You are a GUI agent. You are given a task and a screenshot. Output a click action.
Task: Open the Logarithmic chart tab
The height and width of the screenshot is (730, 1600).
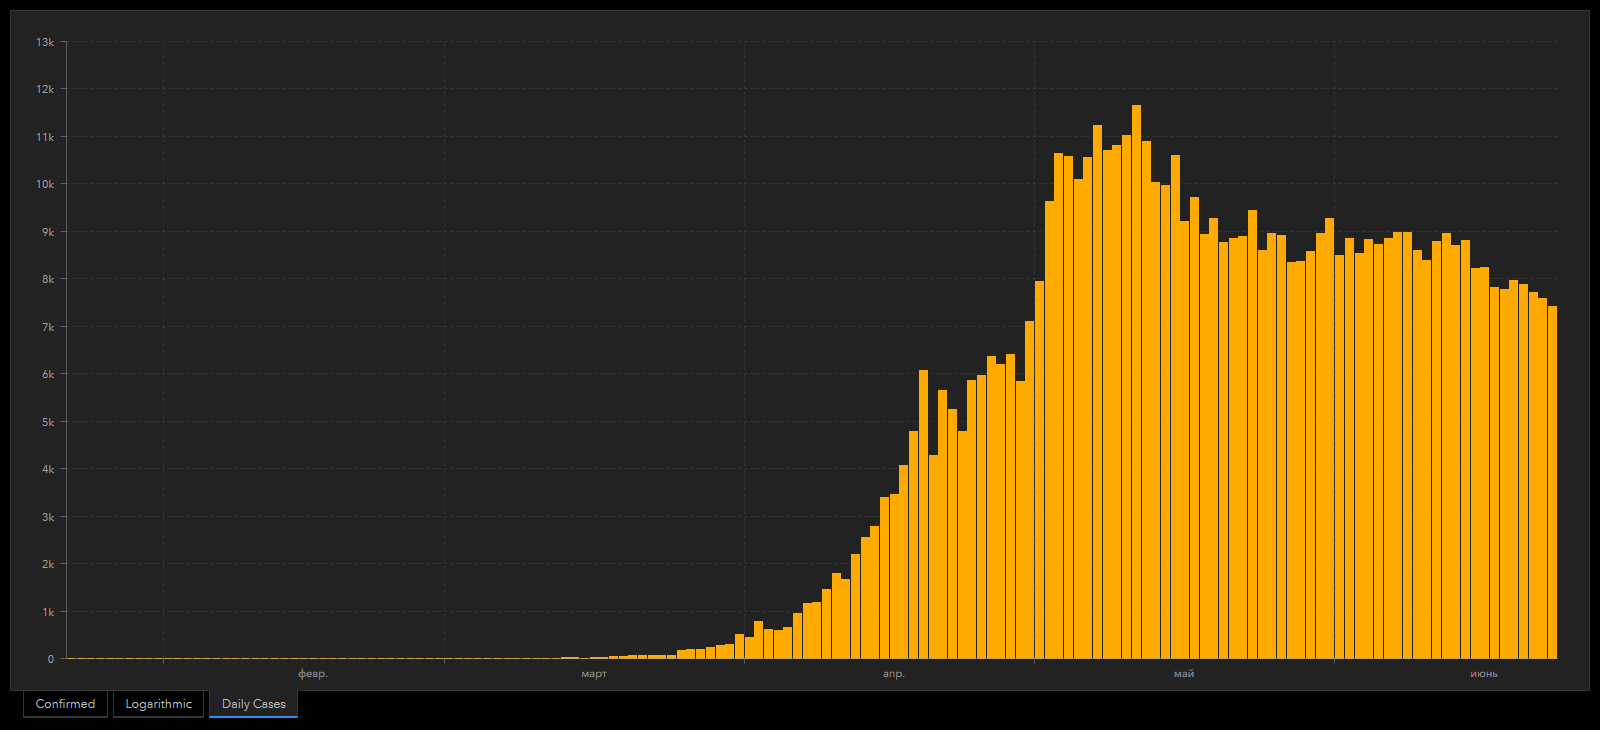point(158,704)
